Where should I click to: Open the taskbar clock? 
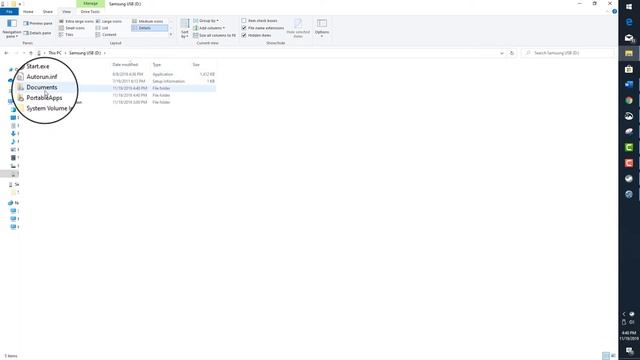tap(629, 336)
